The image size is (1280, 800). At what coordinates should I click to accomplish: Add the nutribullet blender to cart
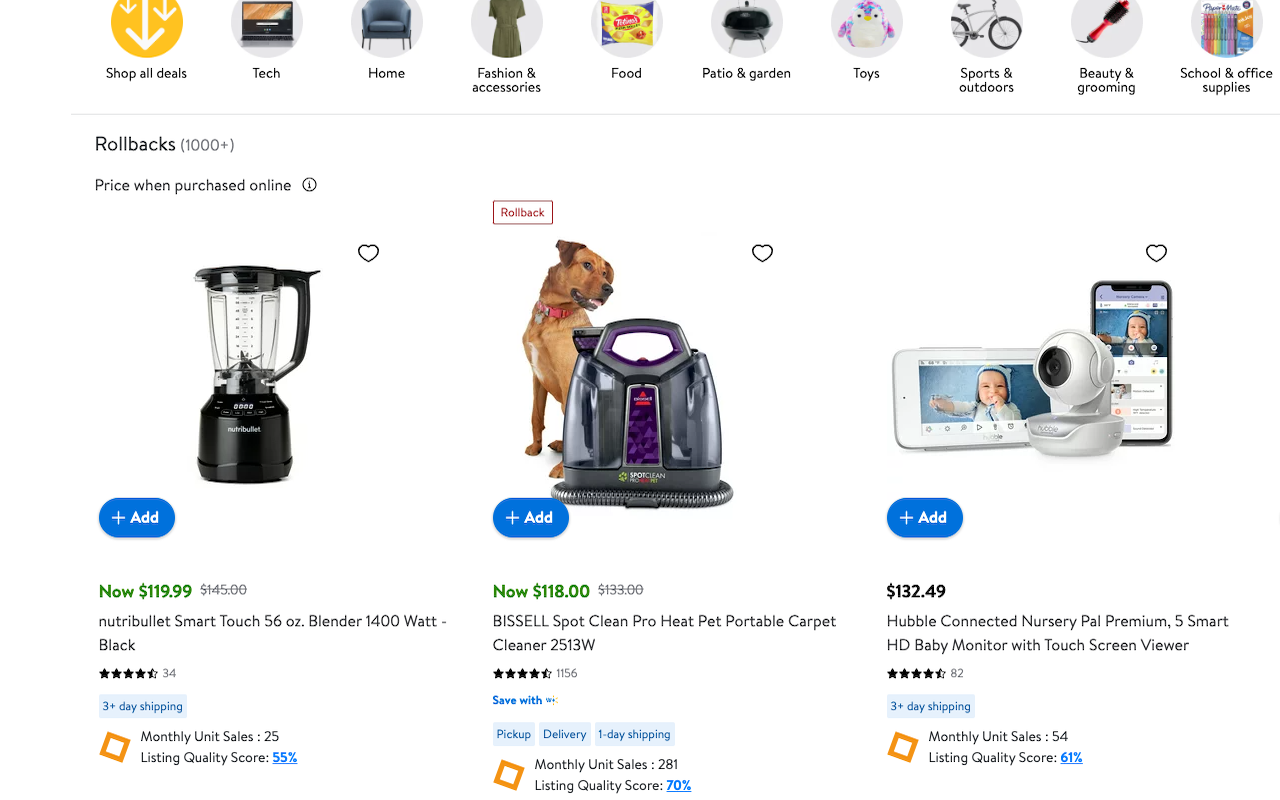coord(137,517)
